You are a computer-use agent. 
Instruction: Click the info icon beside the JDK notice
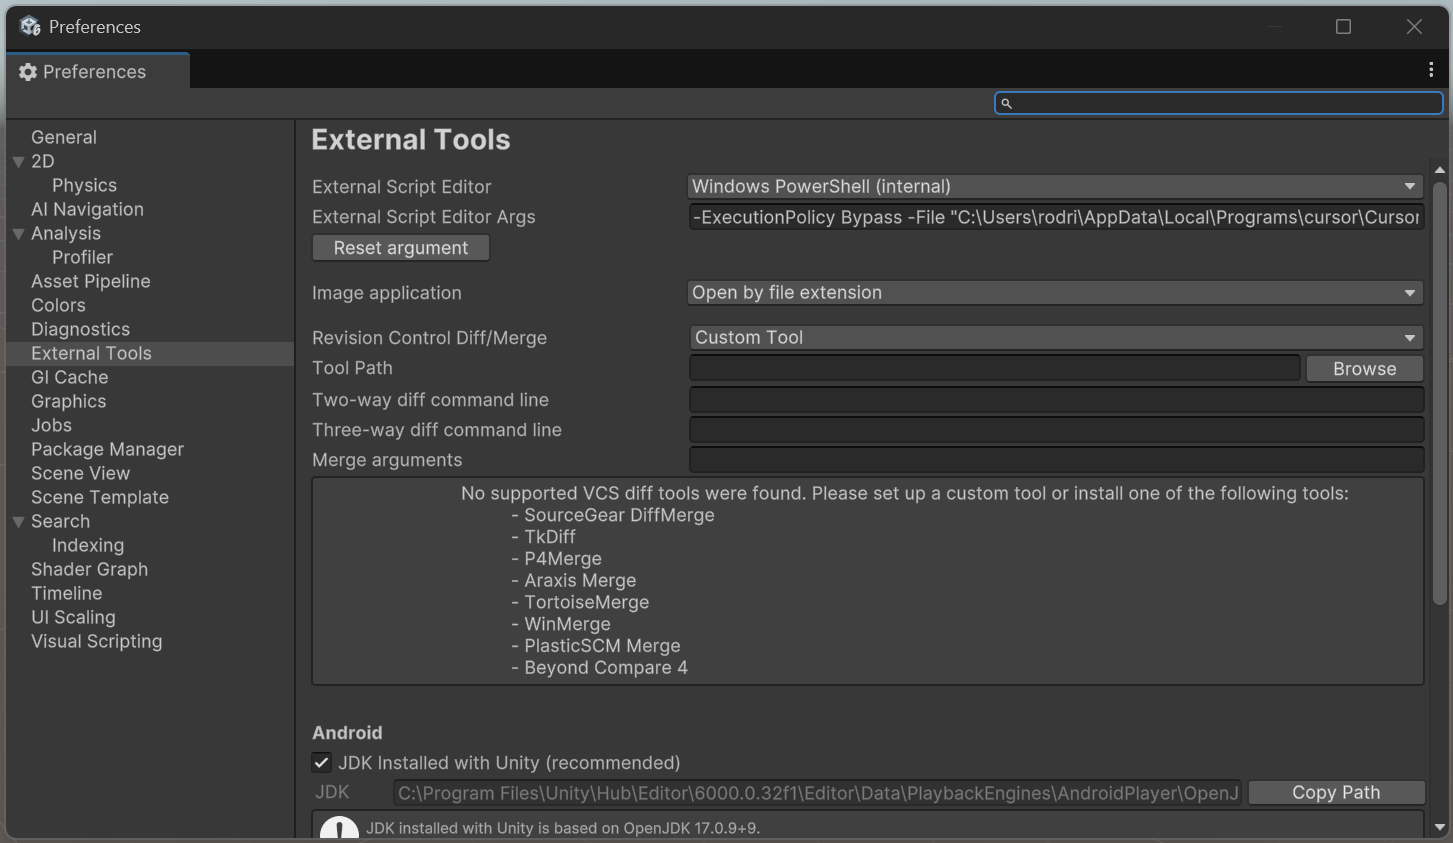click(338, 828)
